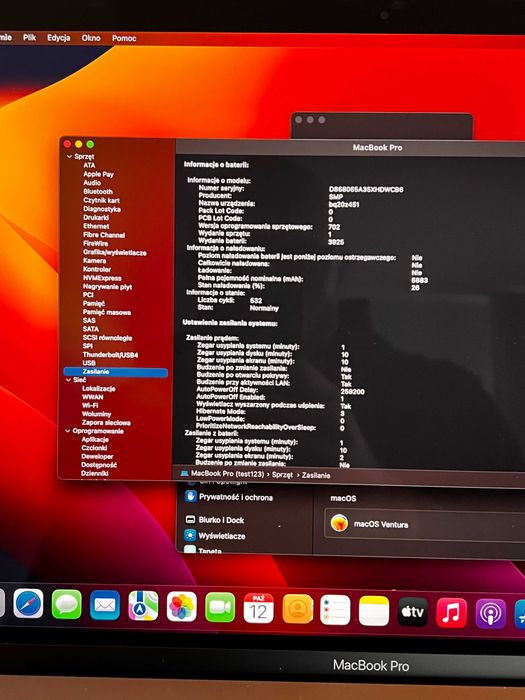525x700 pixels.
Task: Open FaceTime from the Dock
Action: [x=220, y=608]
